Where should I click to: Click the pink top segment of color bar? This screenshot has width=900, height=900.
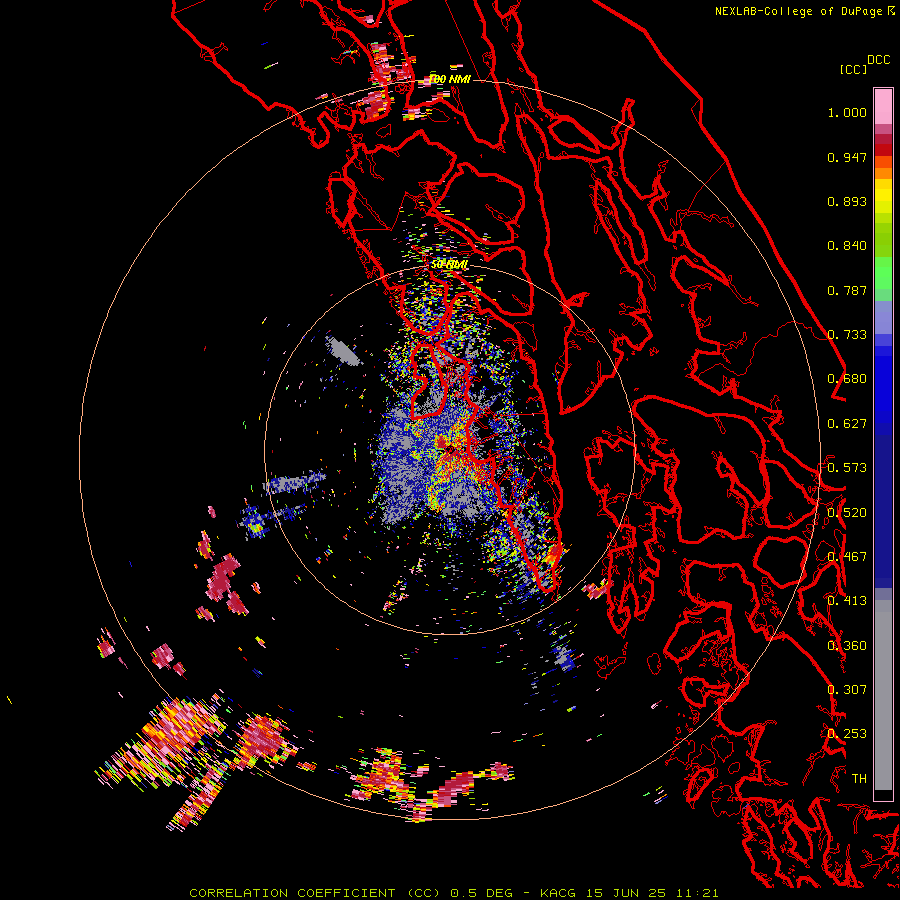[x=883, y=106]
